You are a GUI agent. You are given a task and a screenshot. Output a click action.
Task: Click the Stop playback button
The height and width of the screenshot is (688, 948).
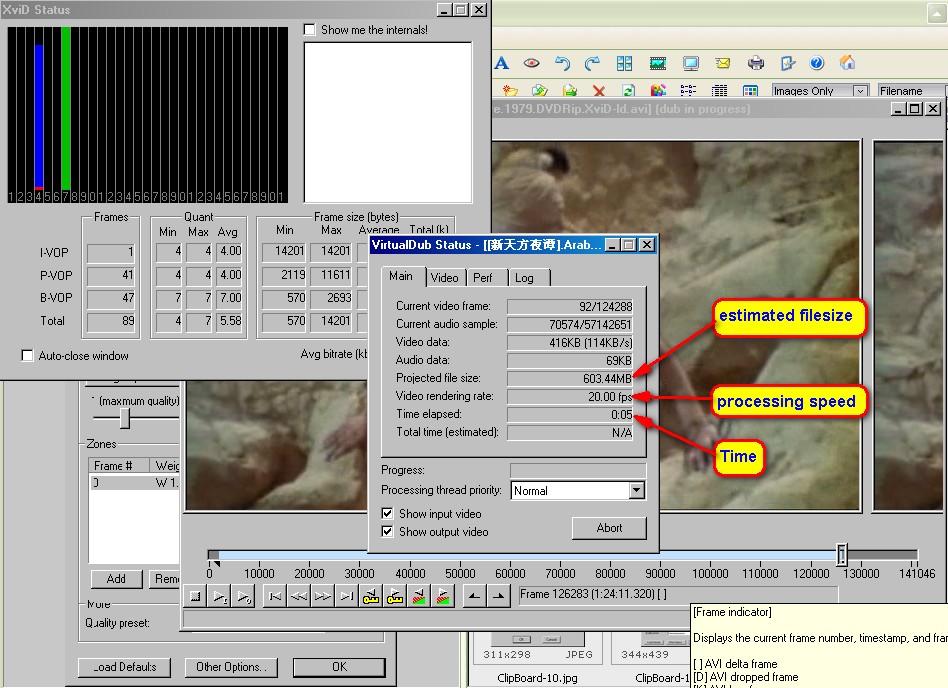[x=195, y=597]
